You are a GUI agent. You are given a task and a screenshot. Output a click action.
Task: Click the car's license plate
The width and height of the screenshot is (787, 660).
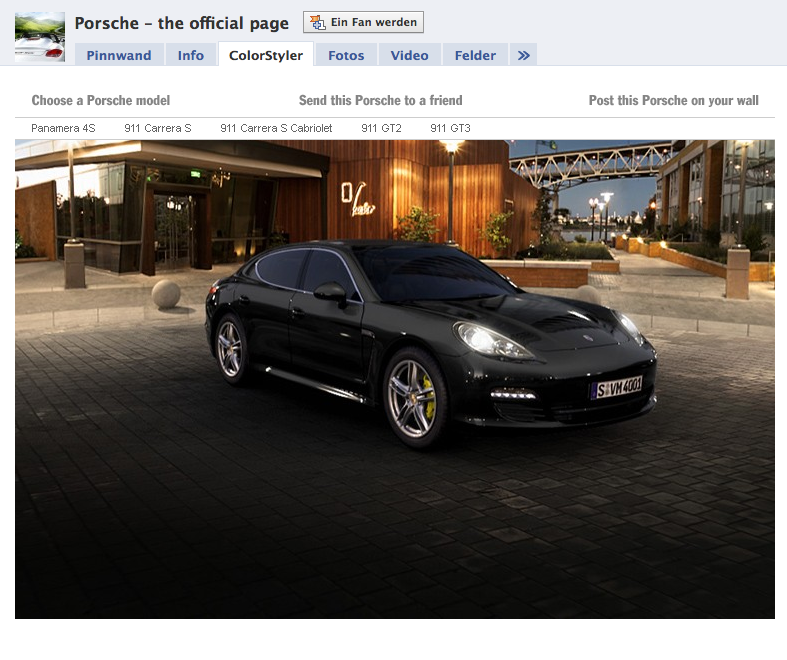coord(616,387)
